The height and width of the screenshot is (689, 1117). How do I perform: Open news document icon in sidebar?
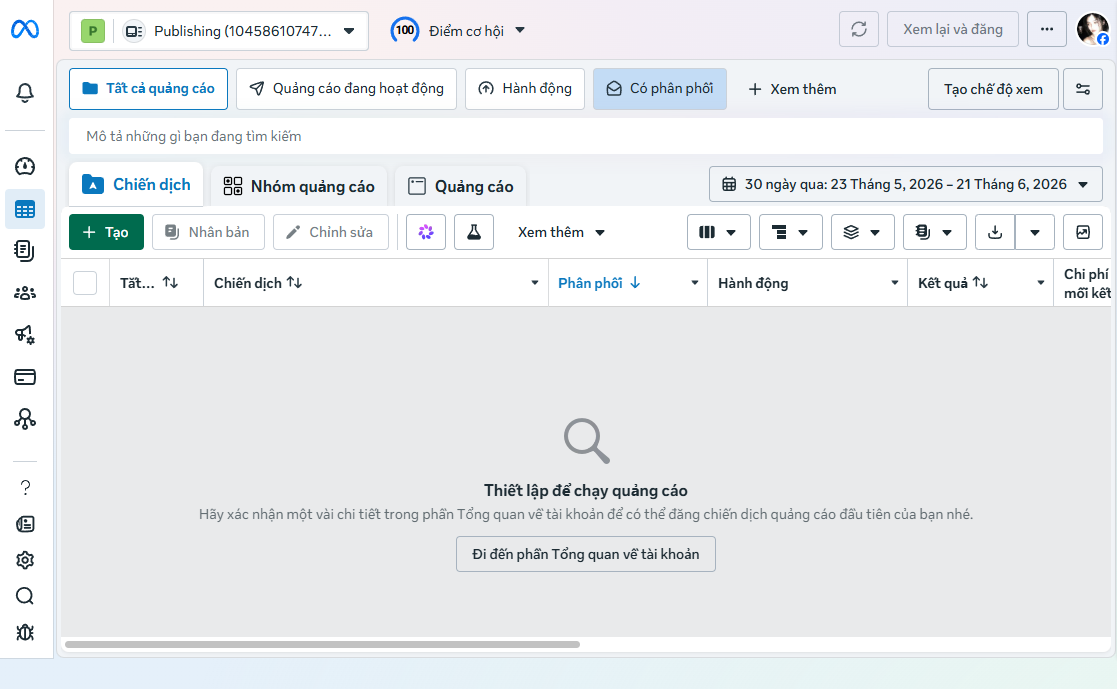25,524
